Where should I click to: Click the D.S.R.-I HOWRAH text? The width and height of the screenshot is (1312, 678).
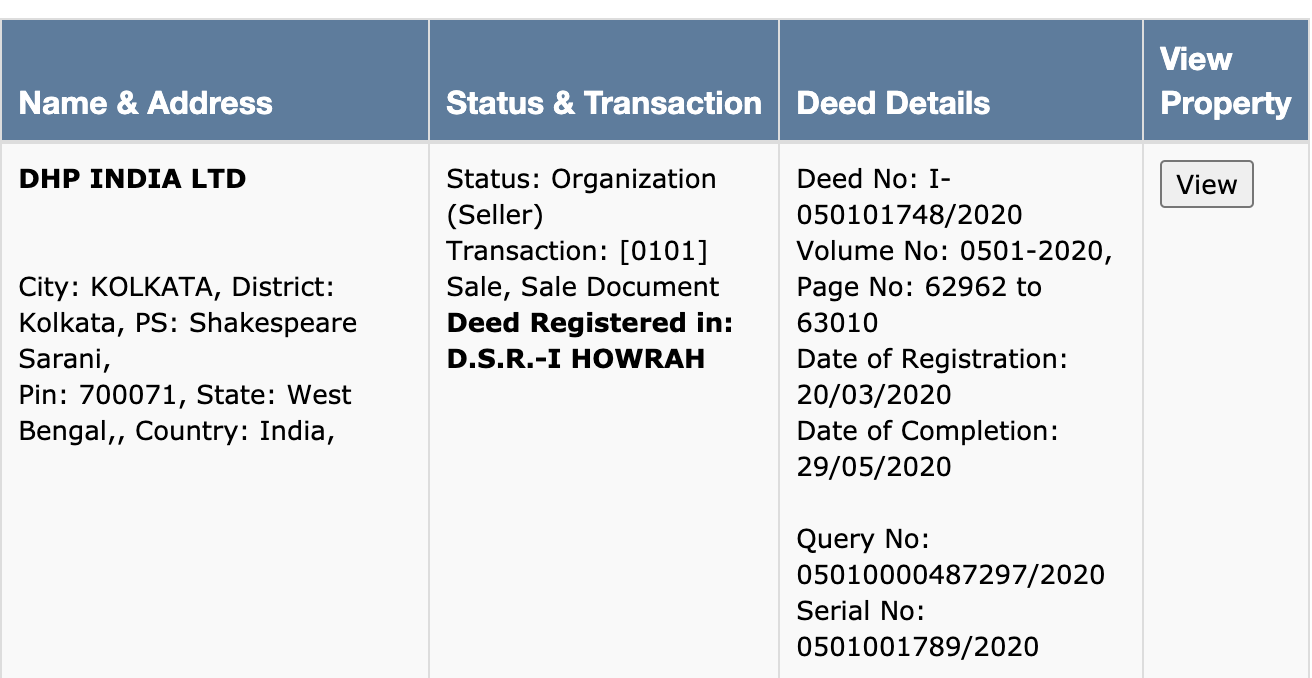[x=575, y=359]
